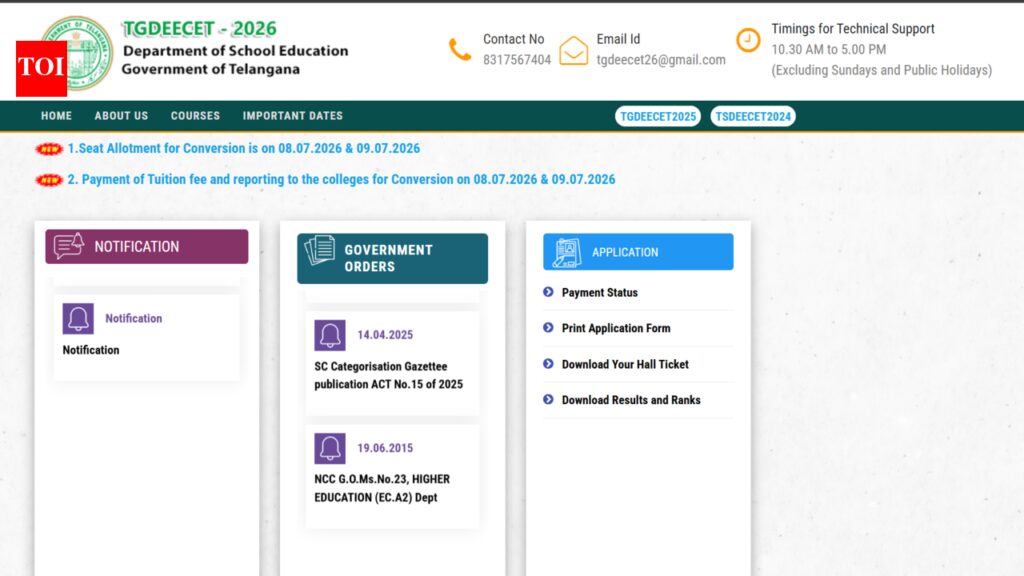Viewport: 1024px width, 576px height.
Task: Click arrow bullet beside Payment Status
Action: 548,292
